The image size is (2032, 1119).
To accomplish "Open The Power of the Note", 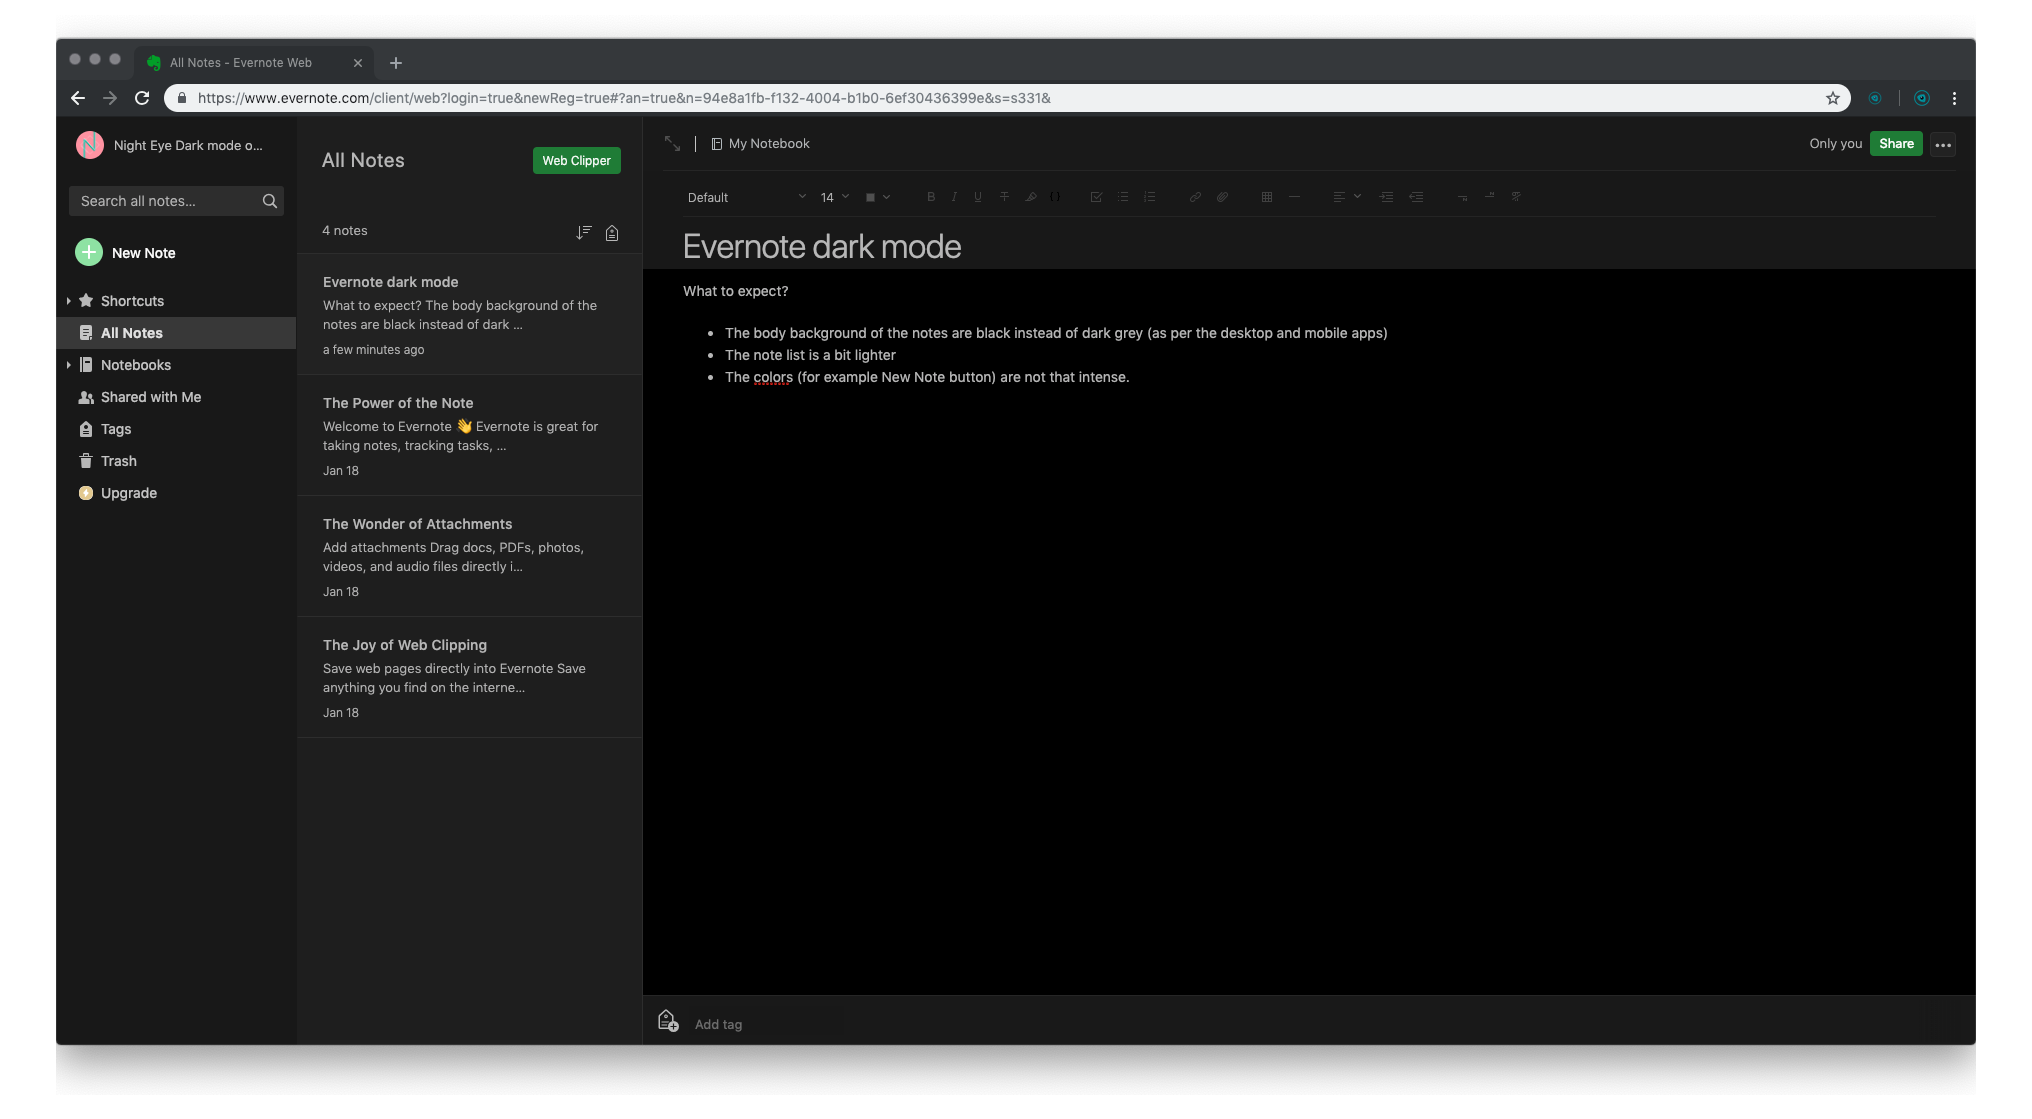I will point(470,435).
